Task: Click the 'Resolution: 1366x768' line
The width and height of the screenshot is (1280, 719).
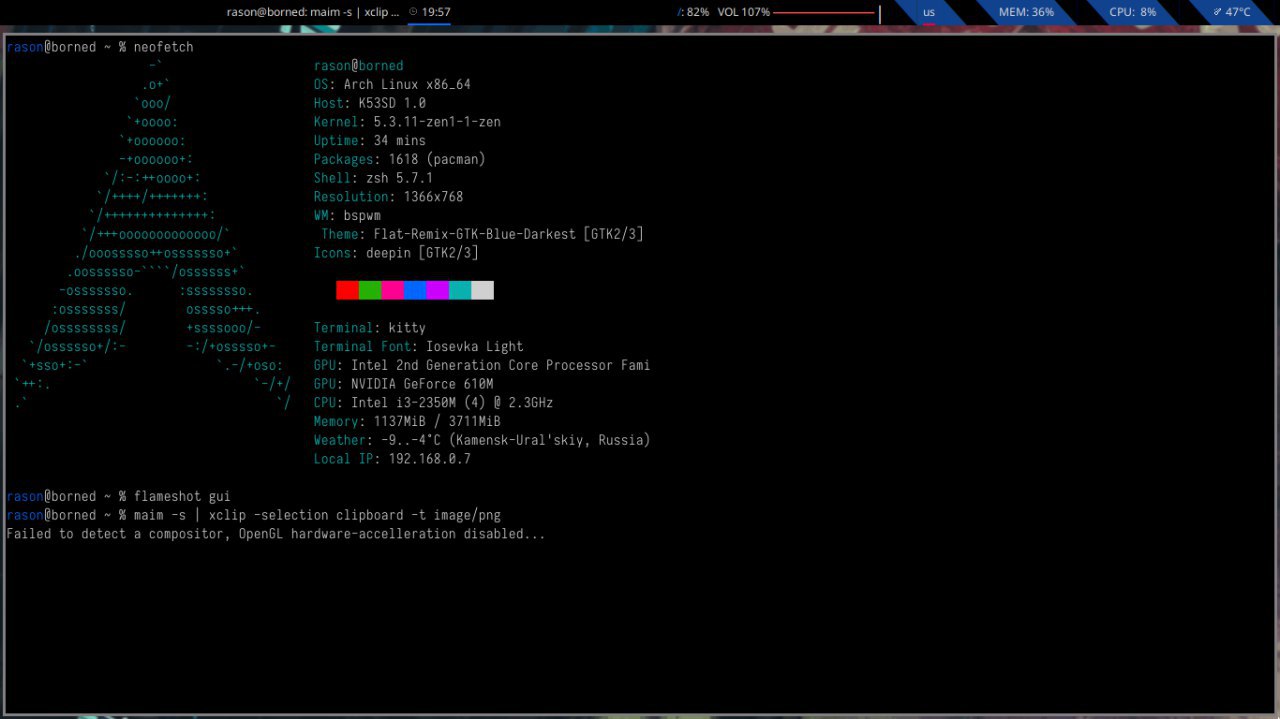Action: [388, 197]
